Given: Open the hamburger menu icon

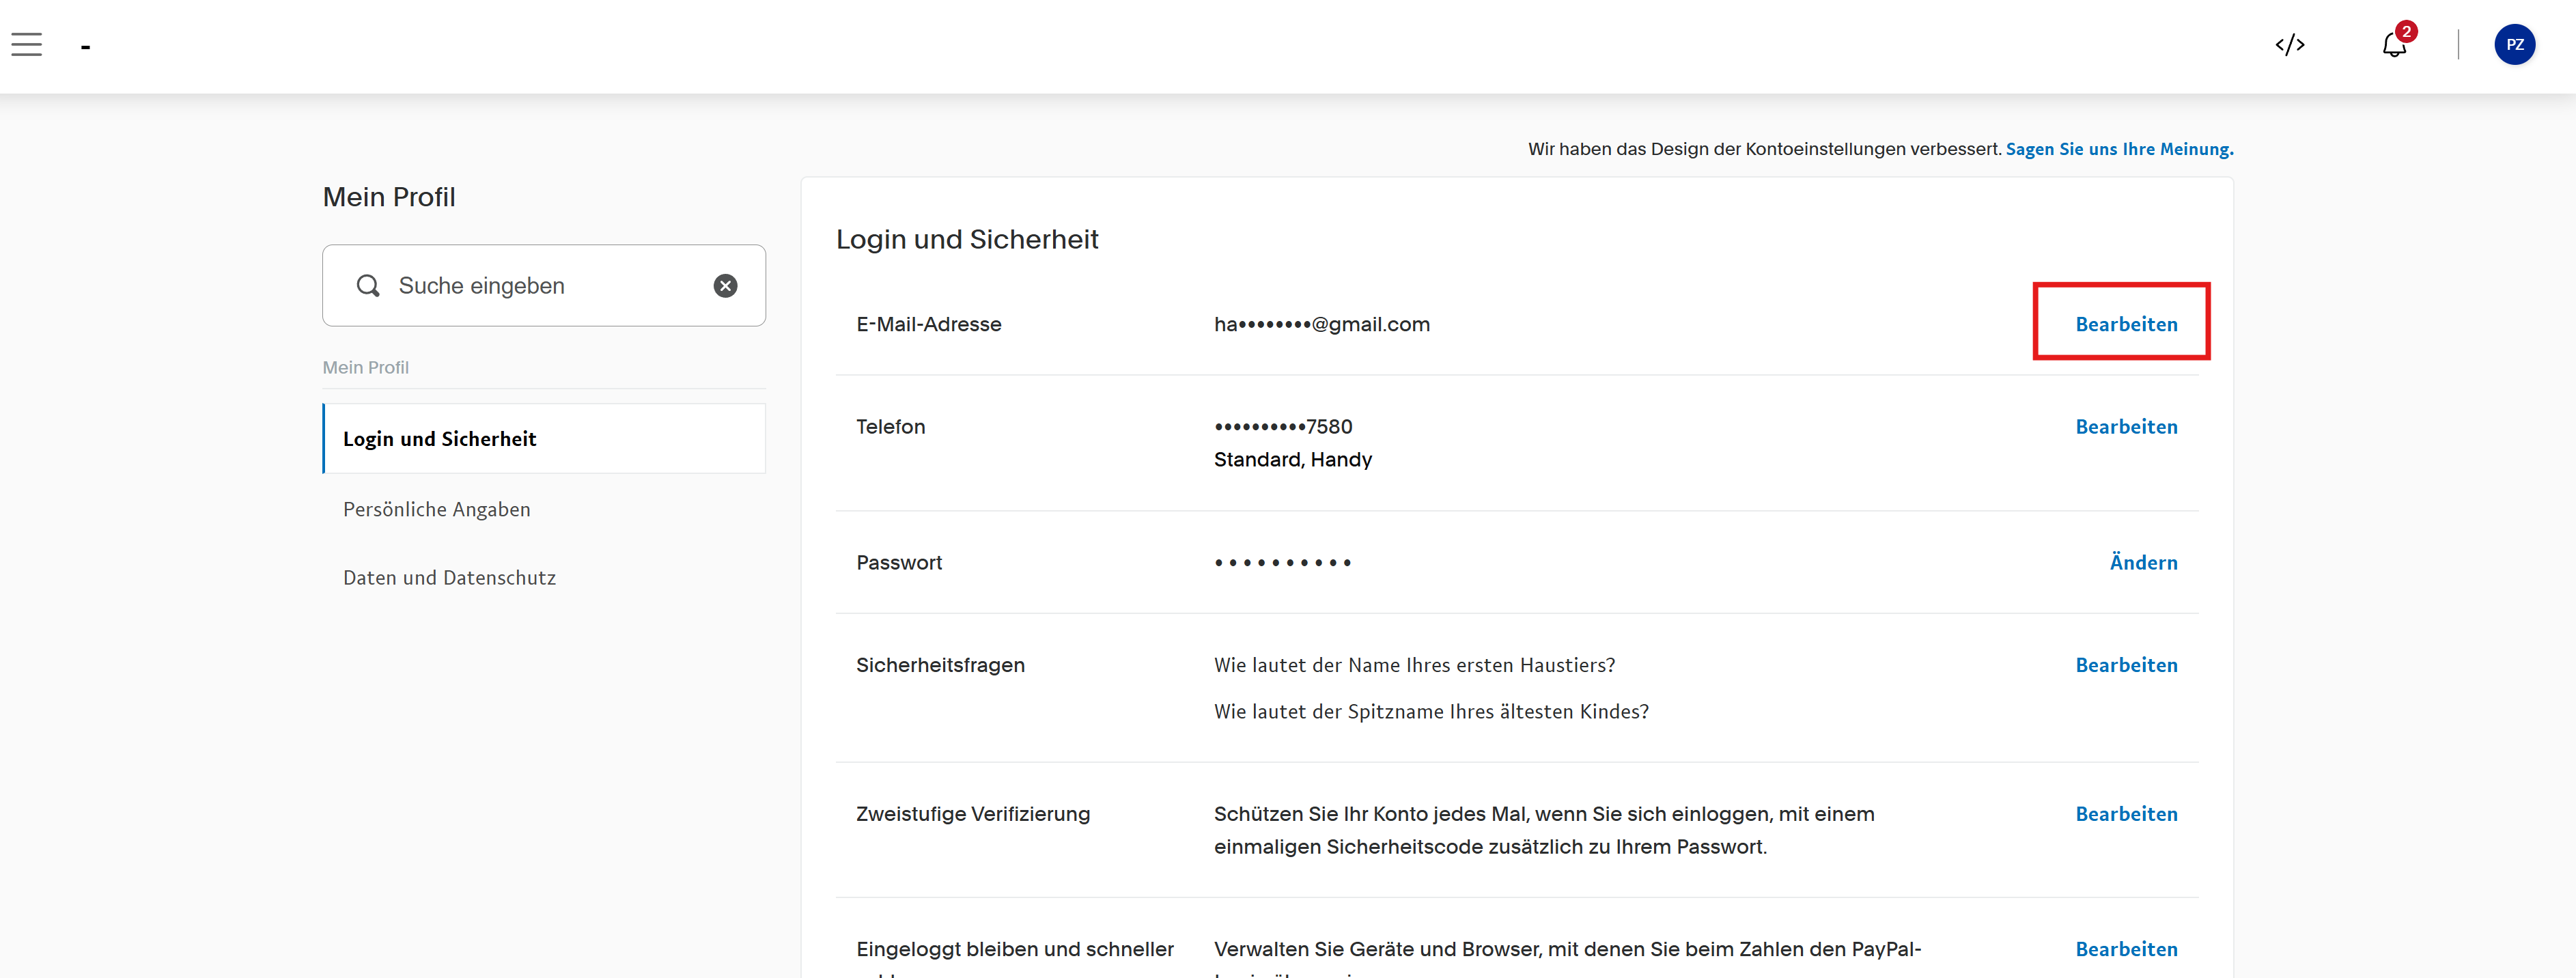Looking at the screenshot, I should tap(27, 45).
